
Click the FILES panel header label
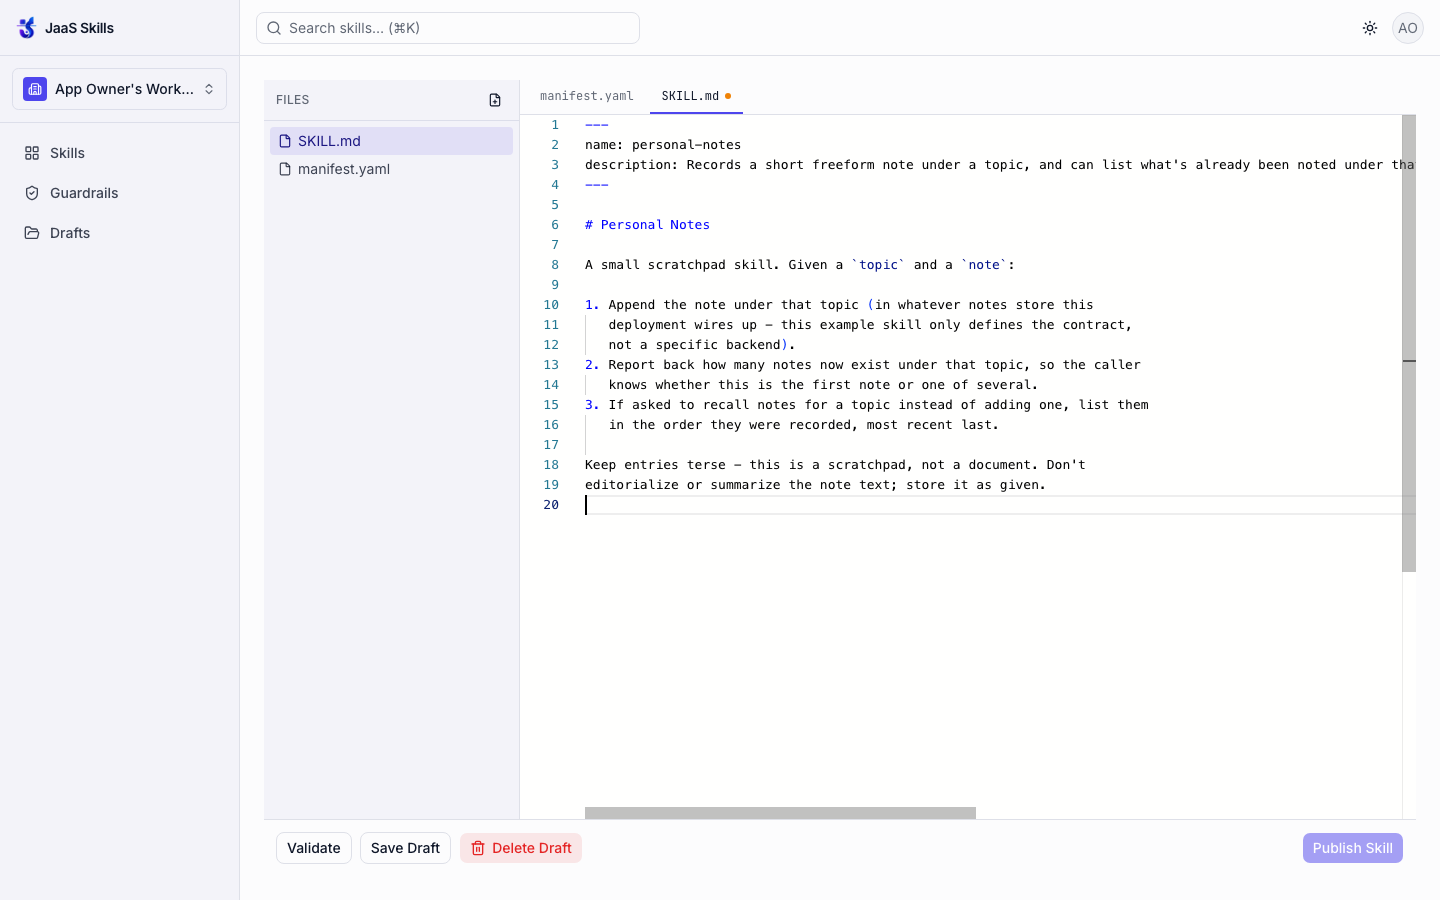(x=292, y=100)
